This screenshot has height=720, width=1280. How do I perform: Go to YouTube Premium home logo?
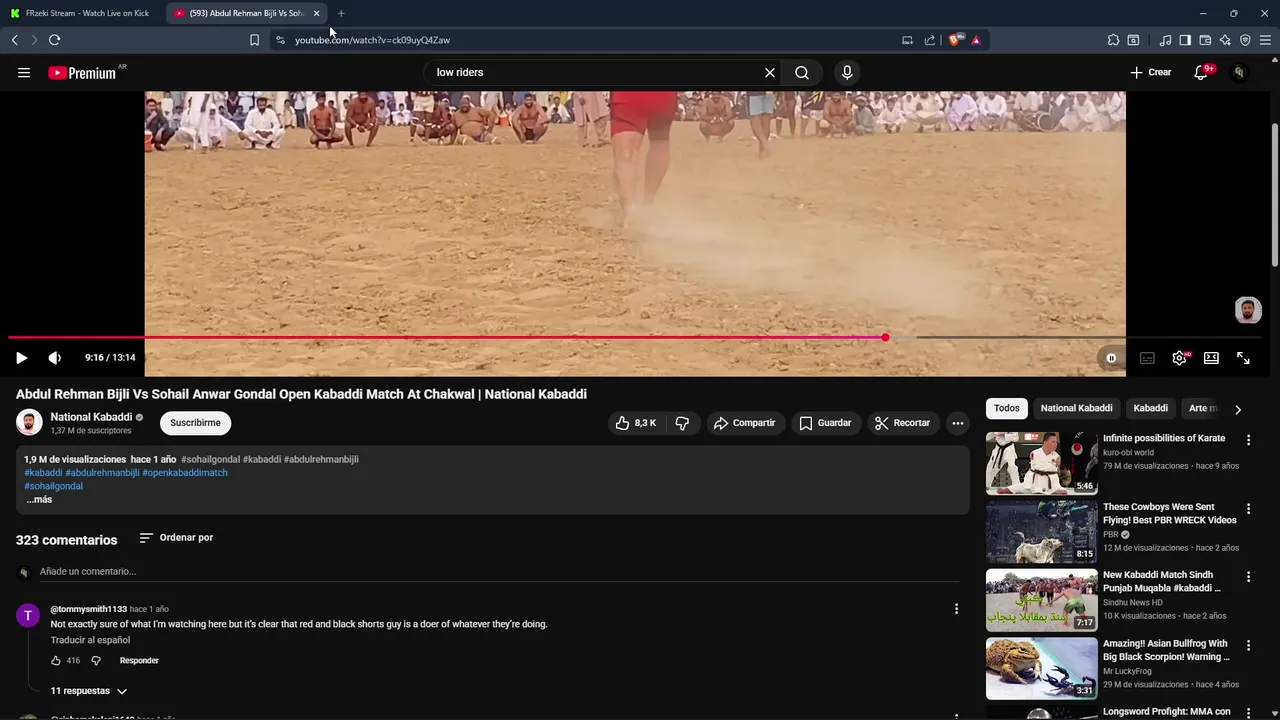[82, 73]
